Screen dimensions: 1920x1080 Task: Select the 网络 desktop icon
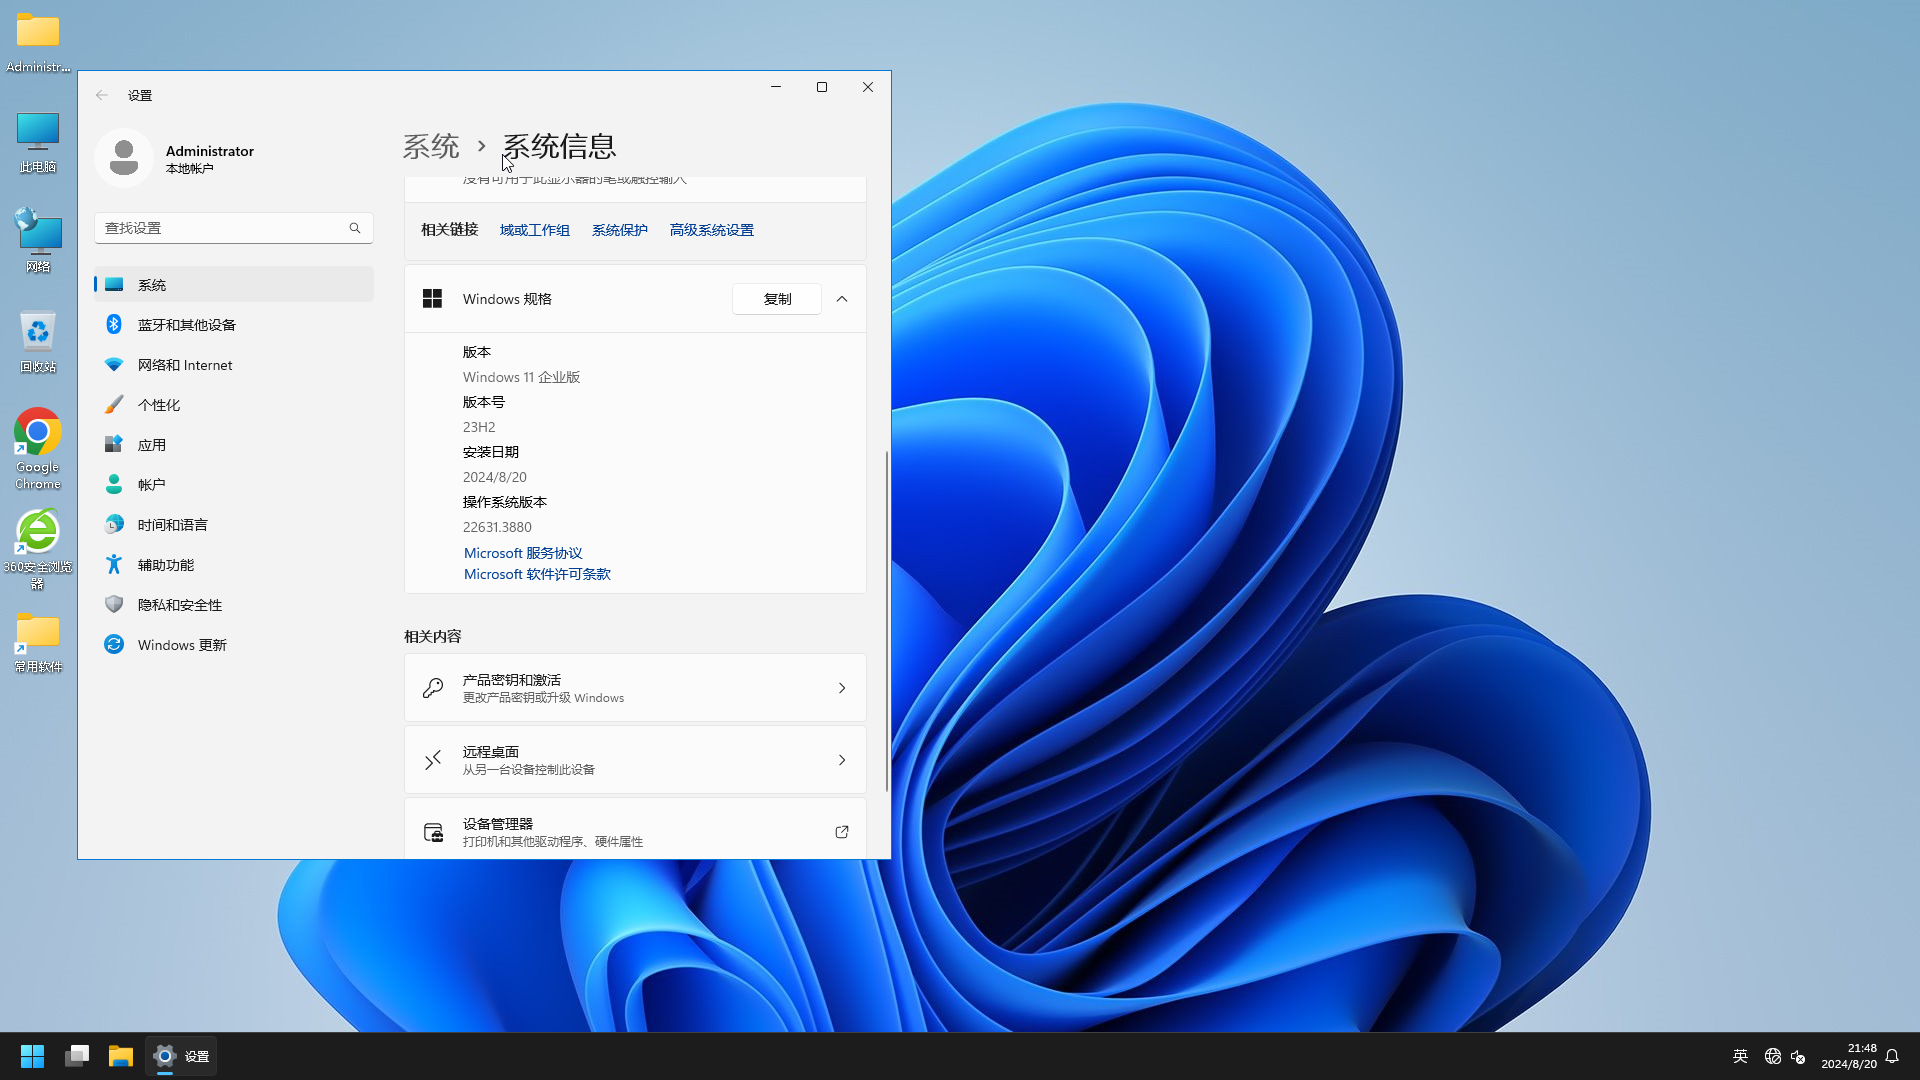coord(38,240)
